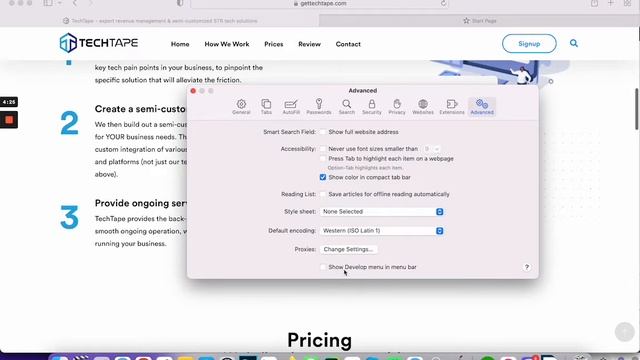Click the Provide ongoing heading text

pos(140,203)
